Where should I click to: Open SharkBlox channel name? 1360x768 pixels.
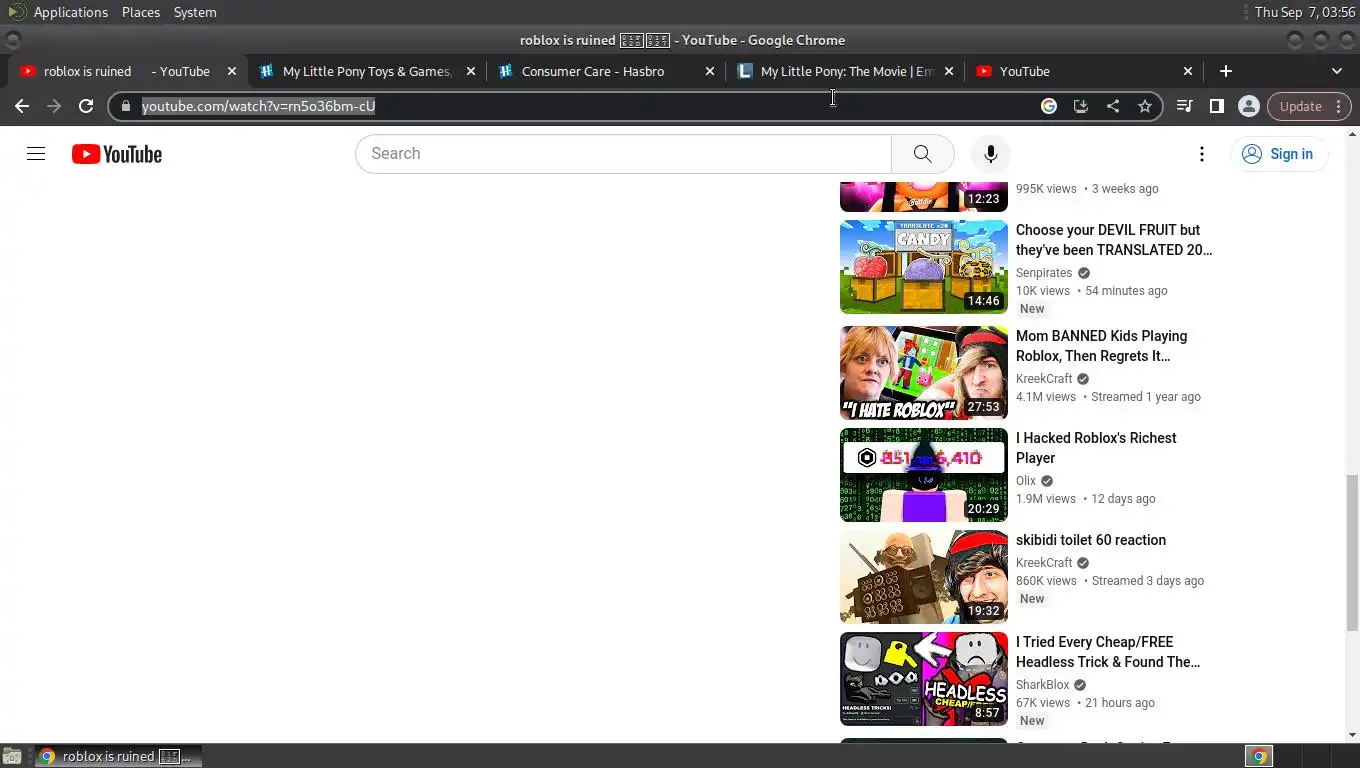pos(1043,685)
